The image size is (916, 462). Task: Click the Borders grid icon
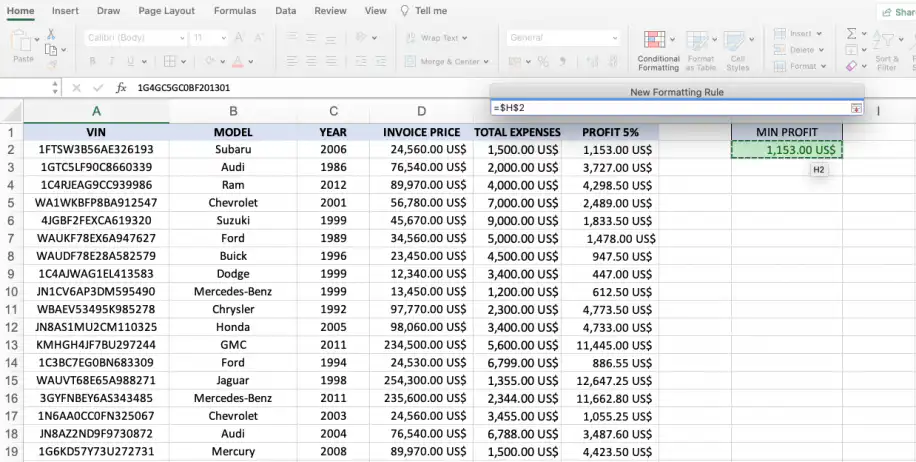coord(170,61)
